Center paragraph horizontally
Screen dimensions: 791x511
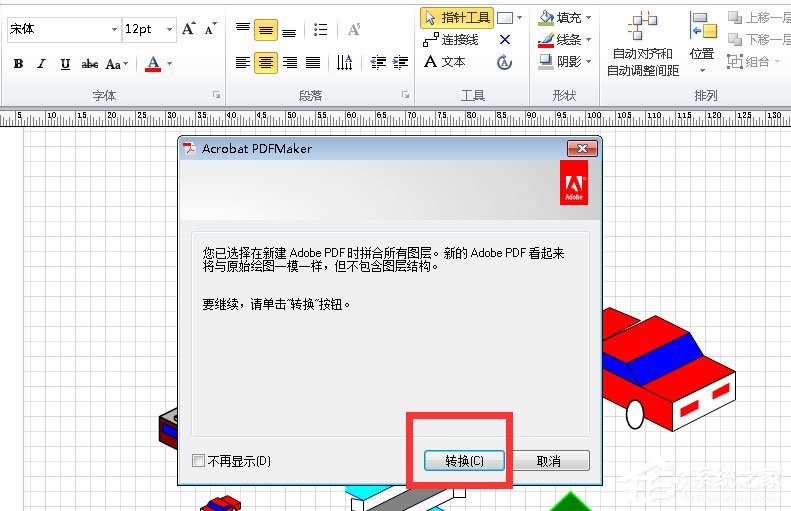pyautogui.click(x=266, y=63)
